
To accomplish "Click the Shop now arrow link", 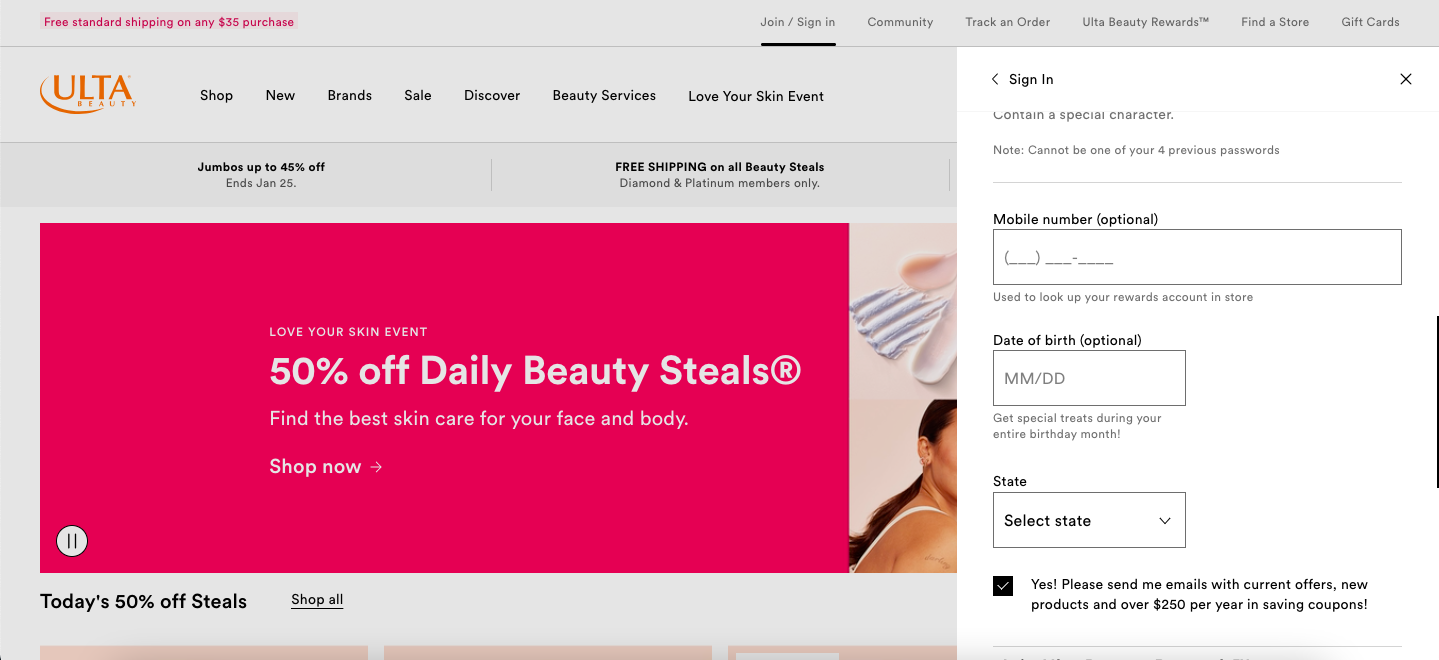I will tap(326, 467).
